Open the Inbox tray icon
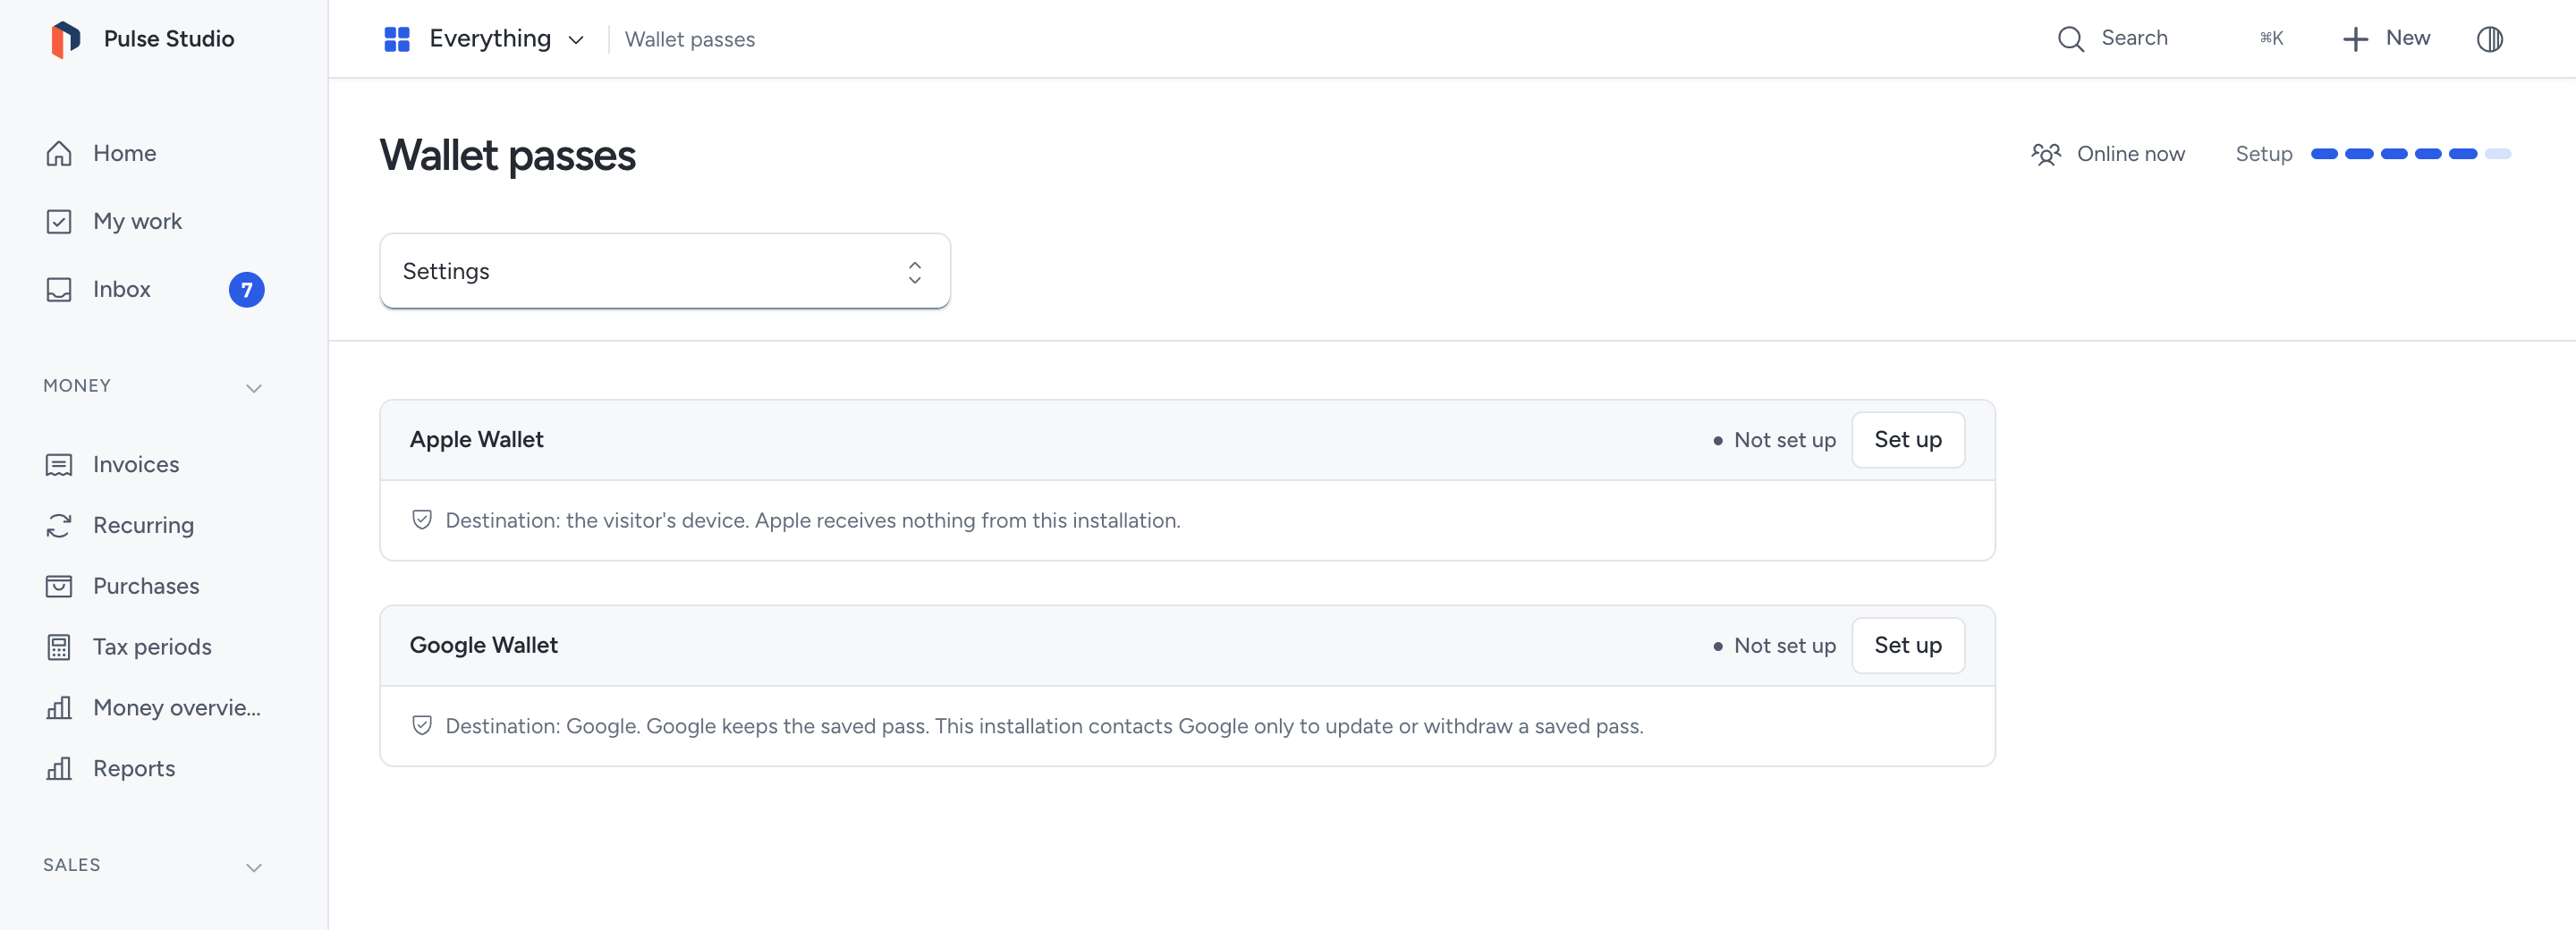The width and height of the screenshot is (2576, 930). point(59,289)
